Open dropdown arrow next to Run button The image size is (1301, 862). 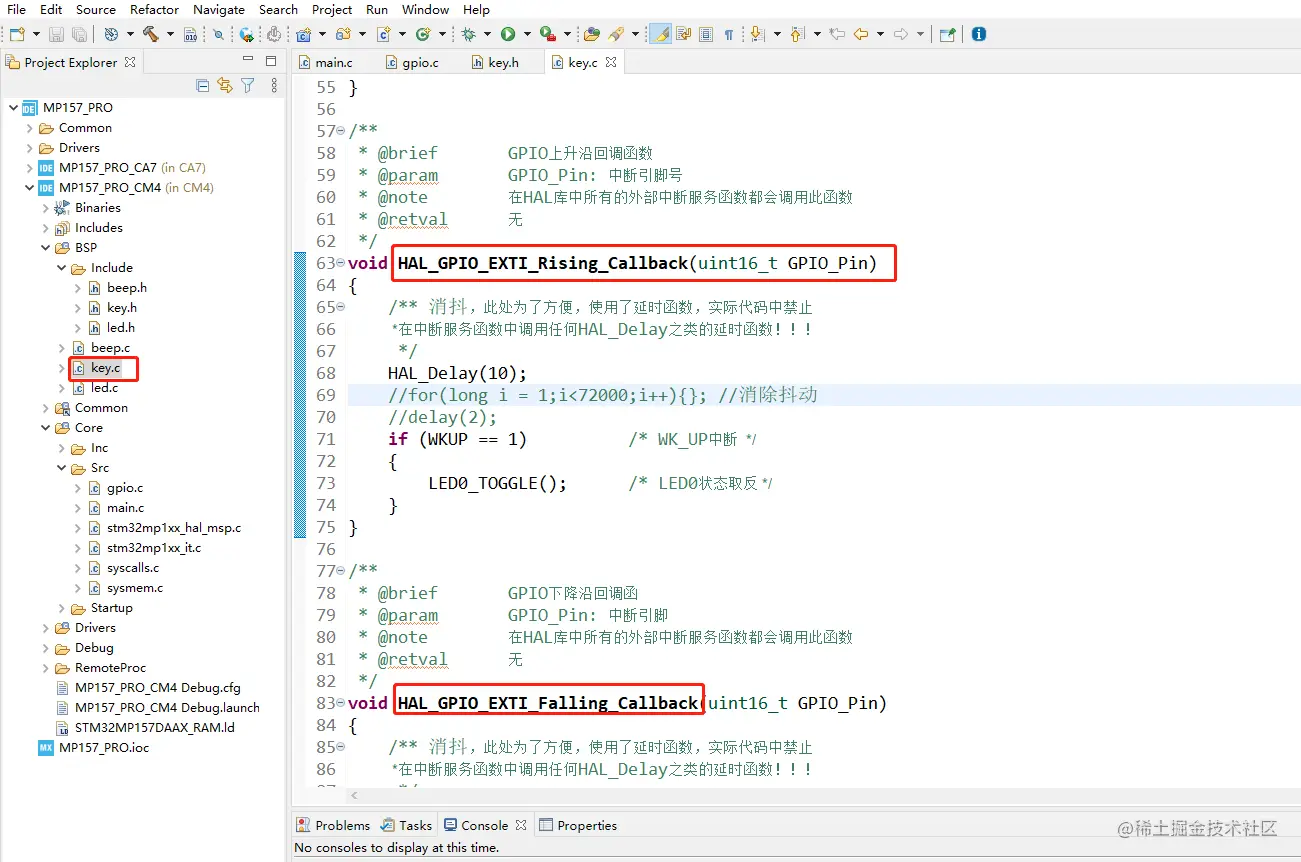point(526,34)
